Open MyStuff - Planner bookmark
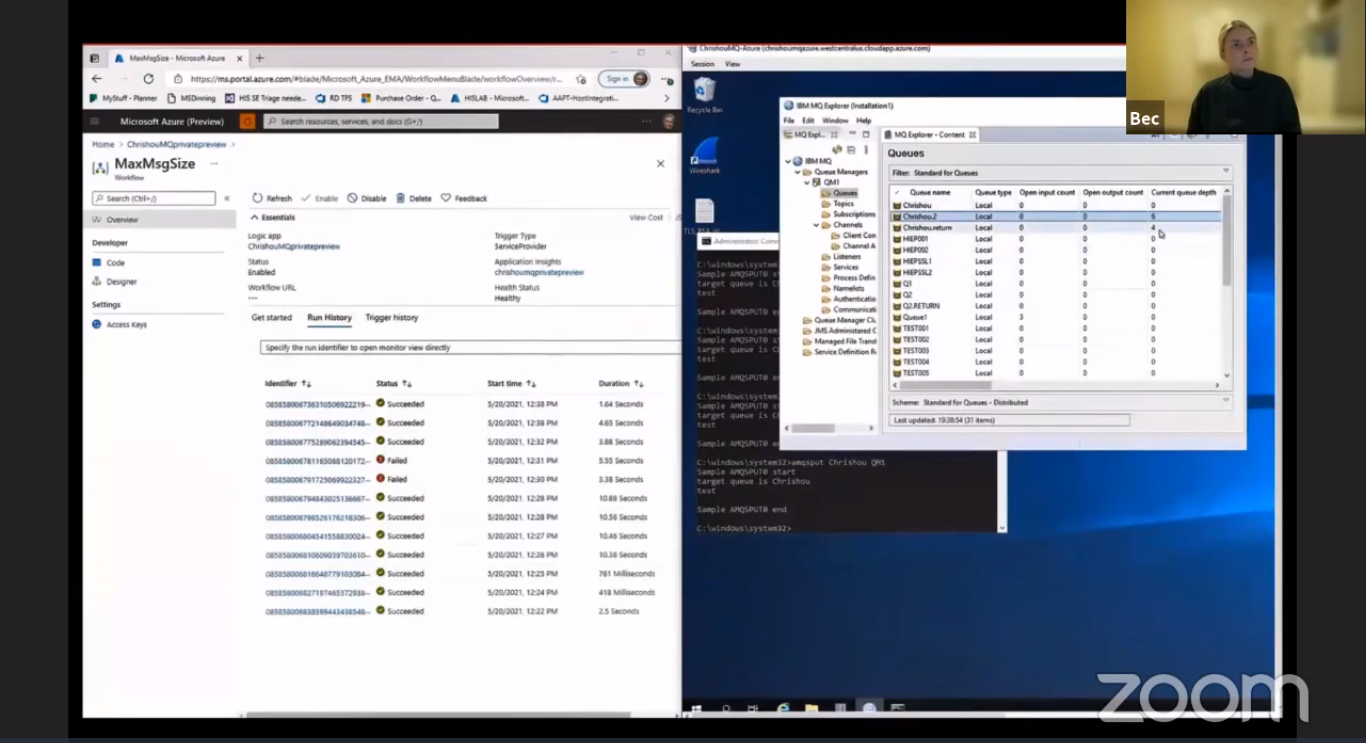The width and height of the screenshot is (1366, 743). tap(124, 98)
